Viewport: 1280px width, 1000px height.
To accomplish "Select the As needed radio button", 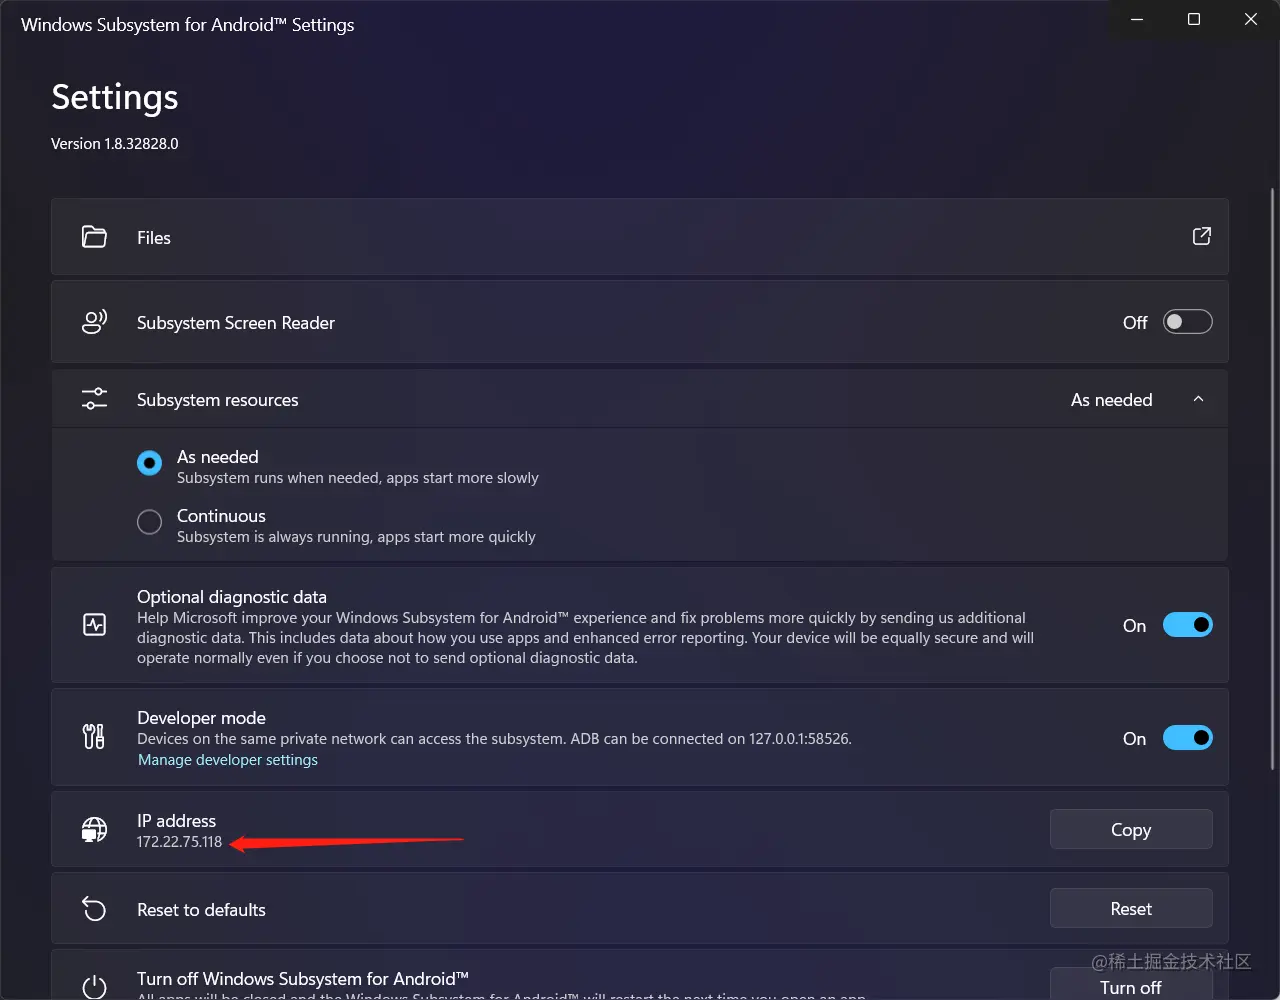I will 149,463.
